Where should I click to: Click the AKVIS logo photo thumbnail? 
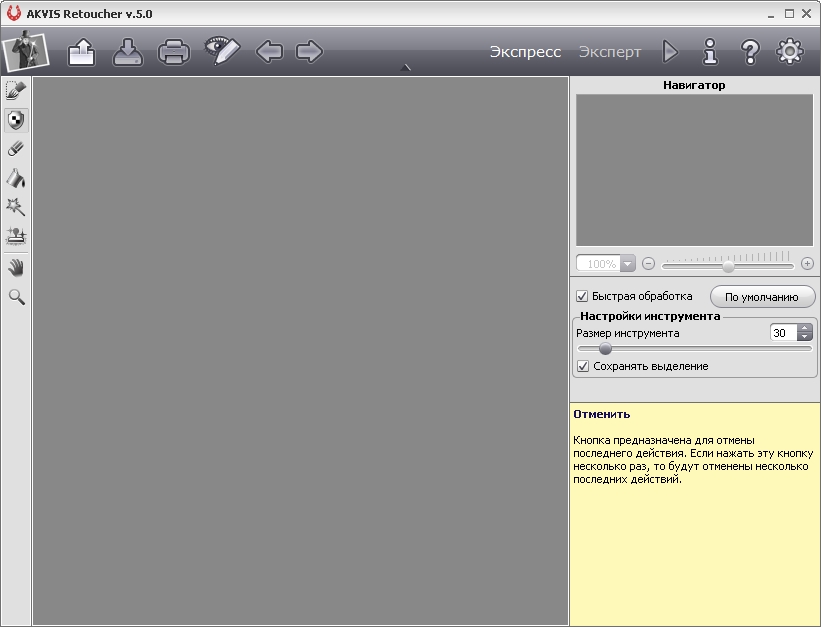click(25, 51)
